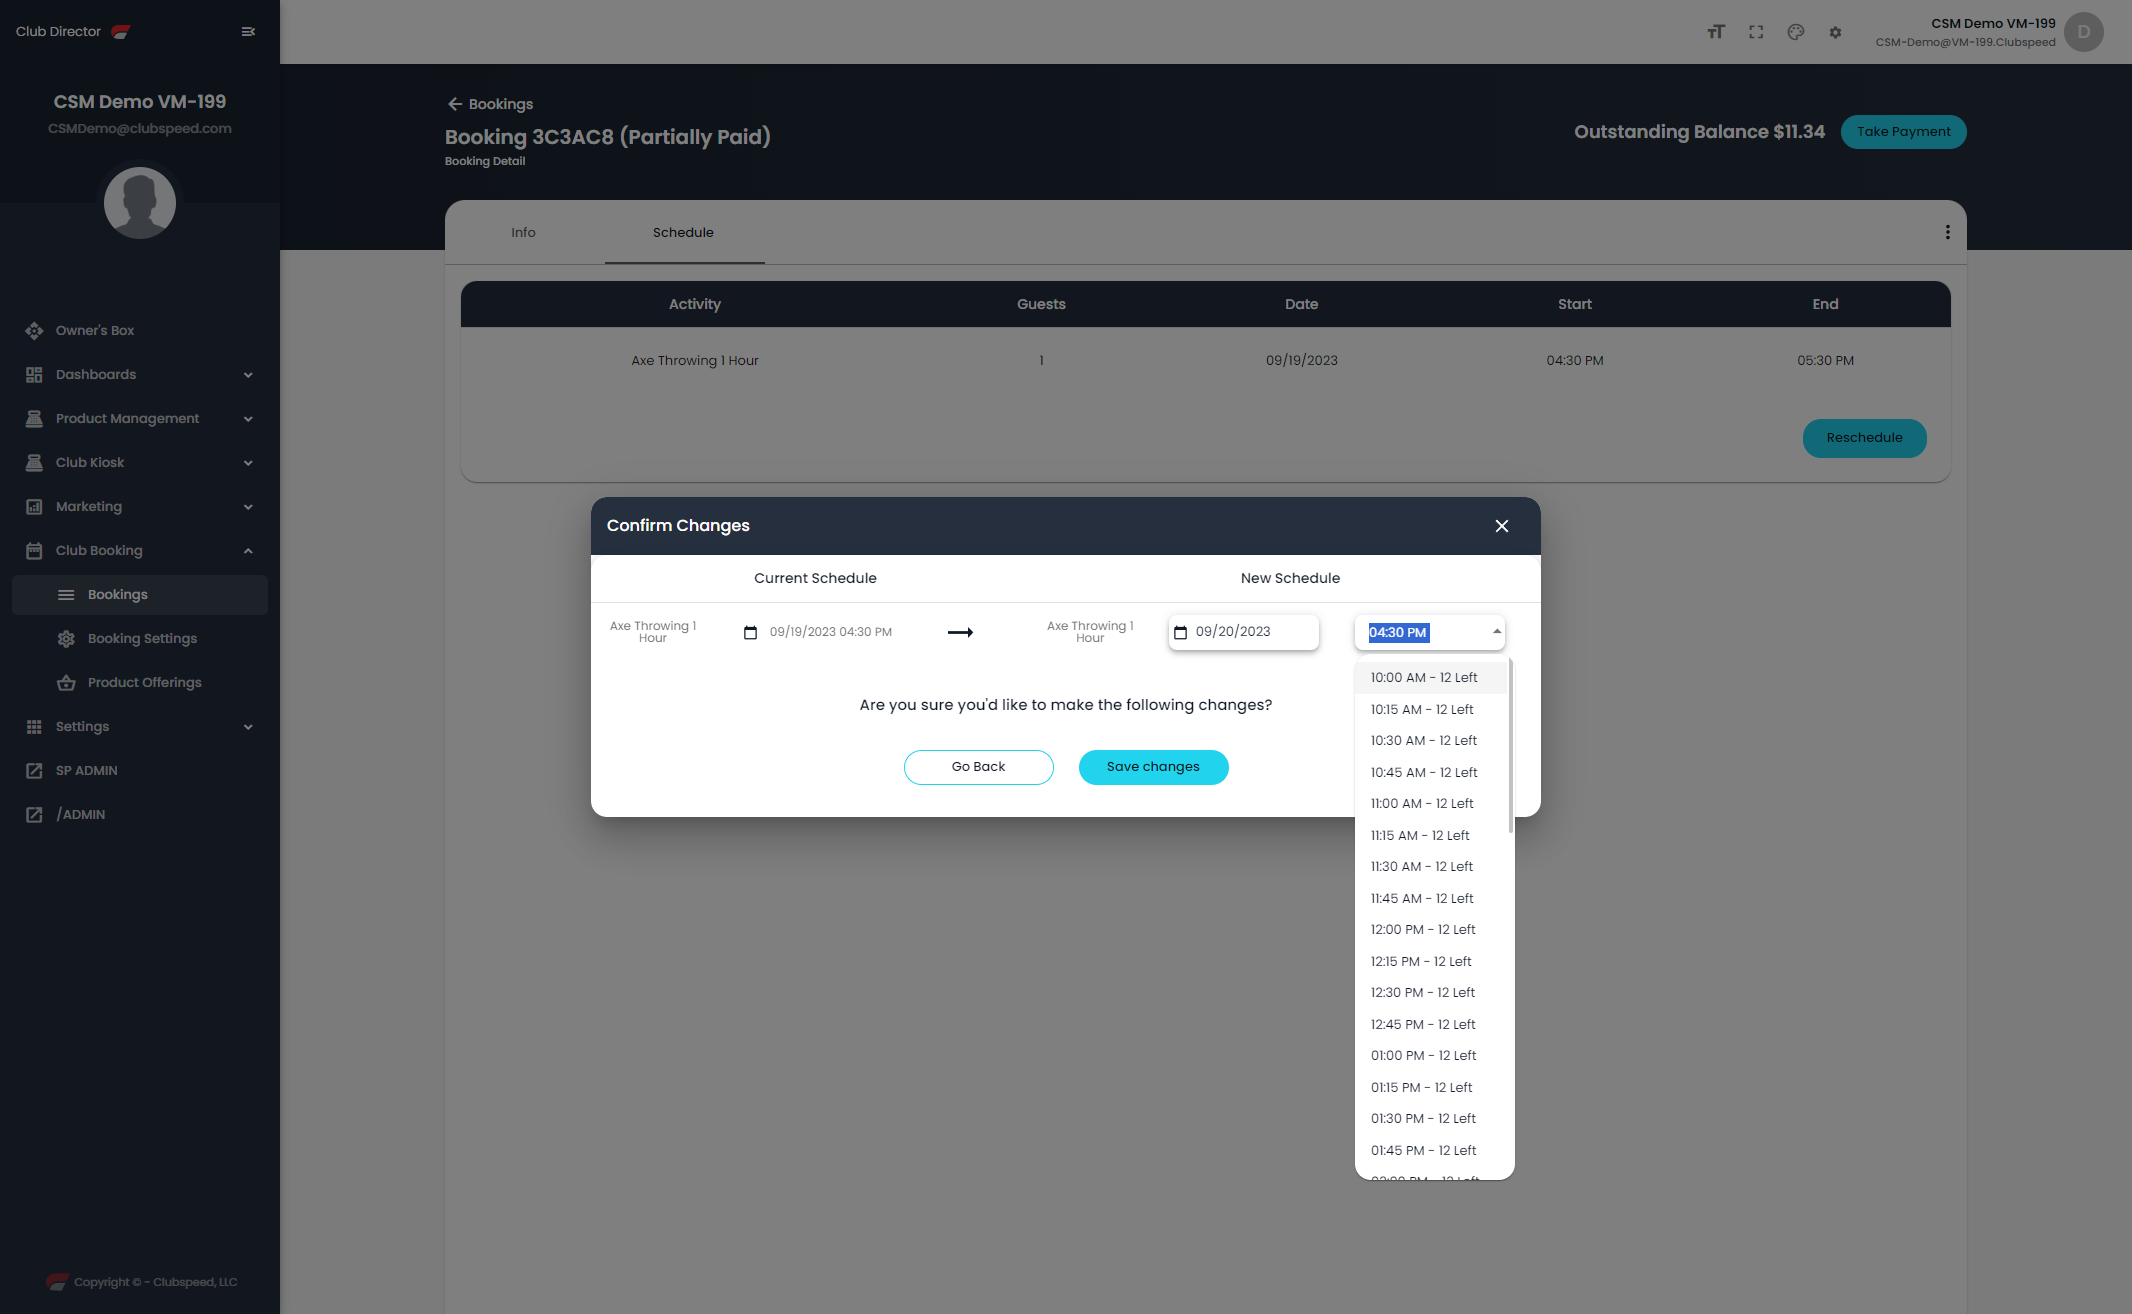2132x1314 pixels.
Task: Select the 10:45 AM option
Action: (x=1430, y=773)
